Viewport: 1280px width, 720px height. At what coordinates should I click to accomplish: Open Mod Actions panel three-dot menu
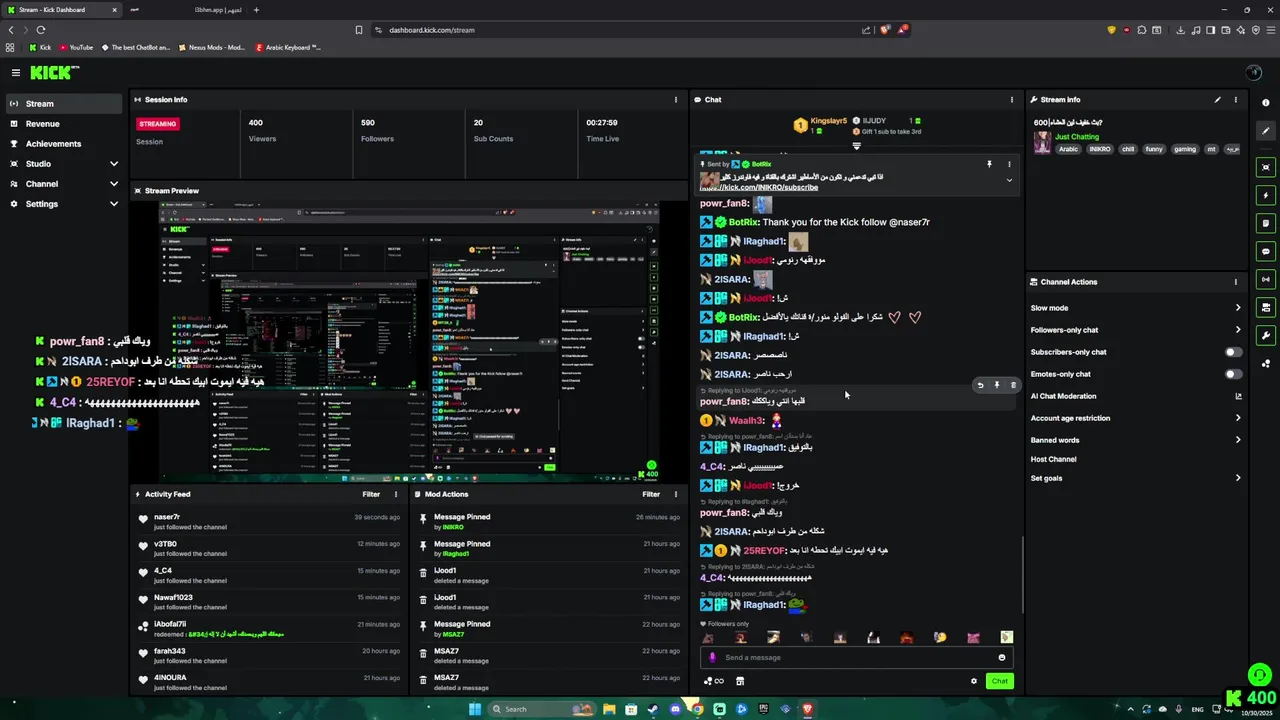coord(676,494)
